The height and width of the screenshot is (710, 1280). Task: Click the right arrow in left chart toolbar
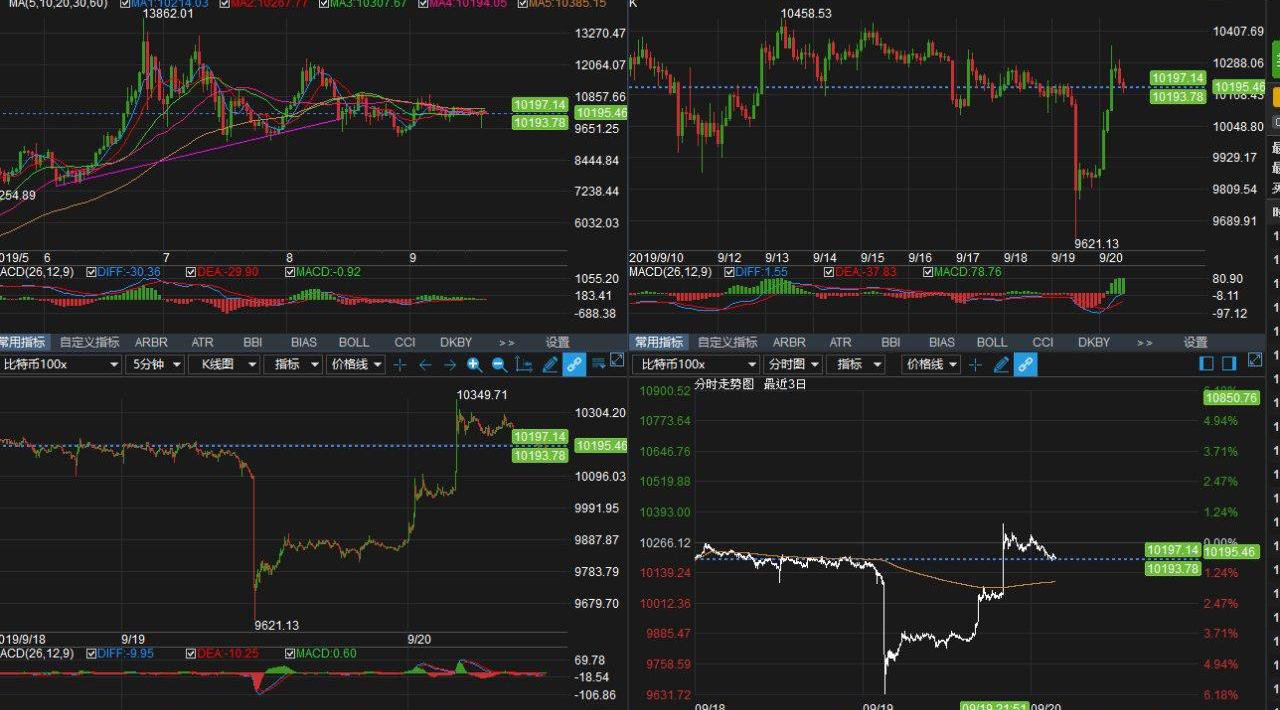(450, 365)
